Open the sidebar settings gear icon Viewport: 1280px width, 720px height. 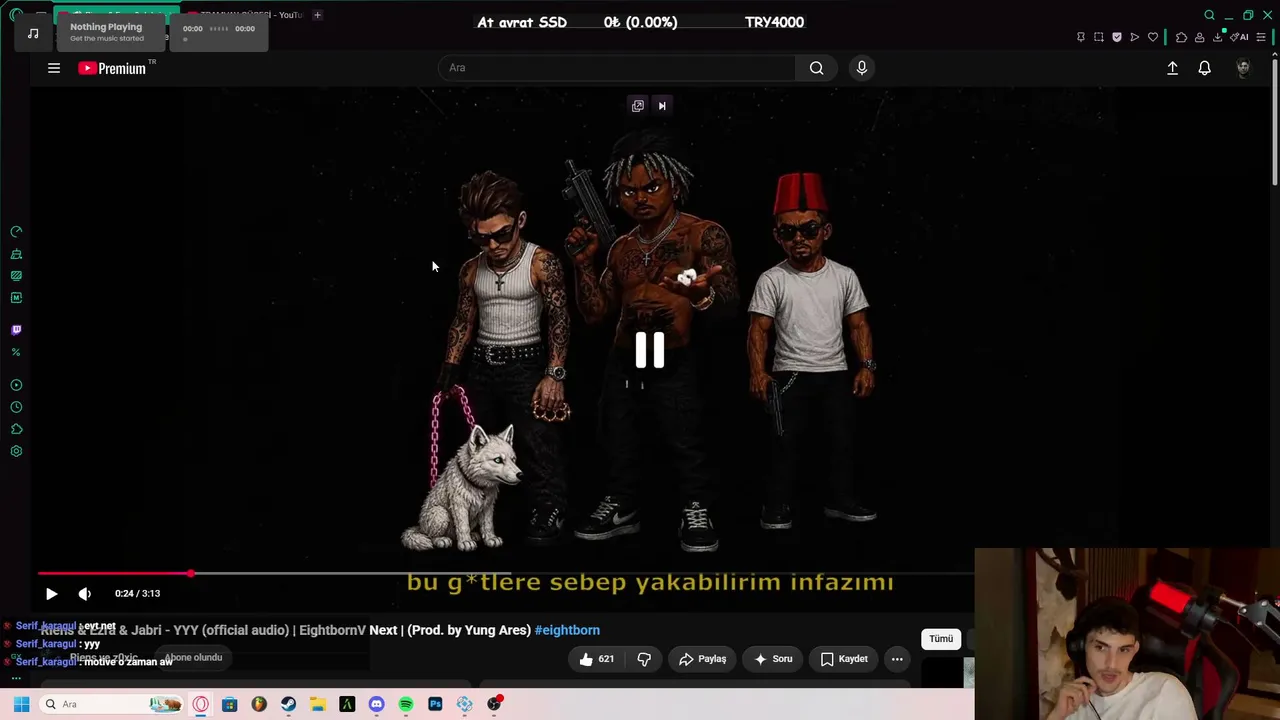16,451
